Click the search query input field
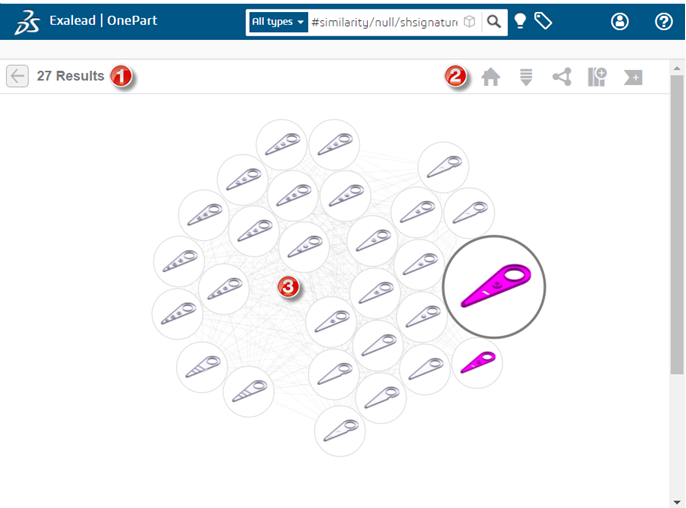 (x=384, y=22)
